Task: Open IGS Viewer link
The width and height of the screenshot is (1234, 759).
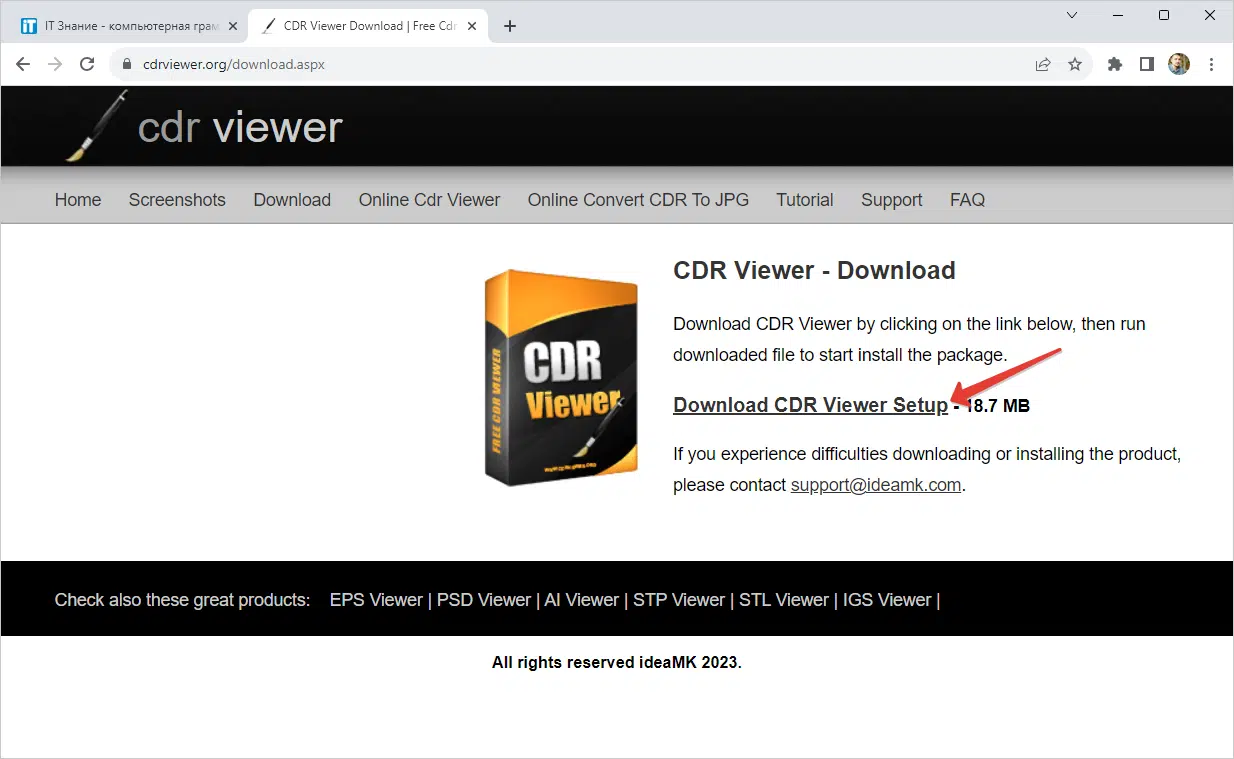Action: pos(887,600)
